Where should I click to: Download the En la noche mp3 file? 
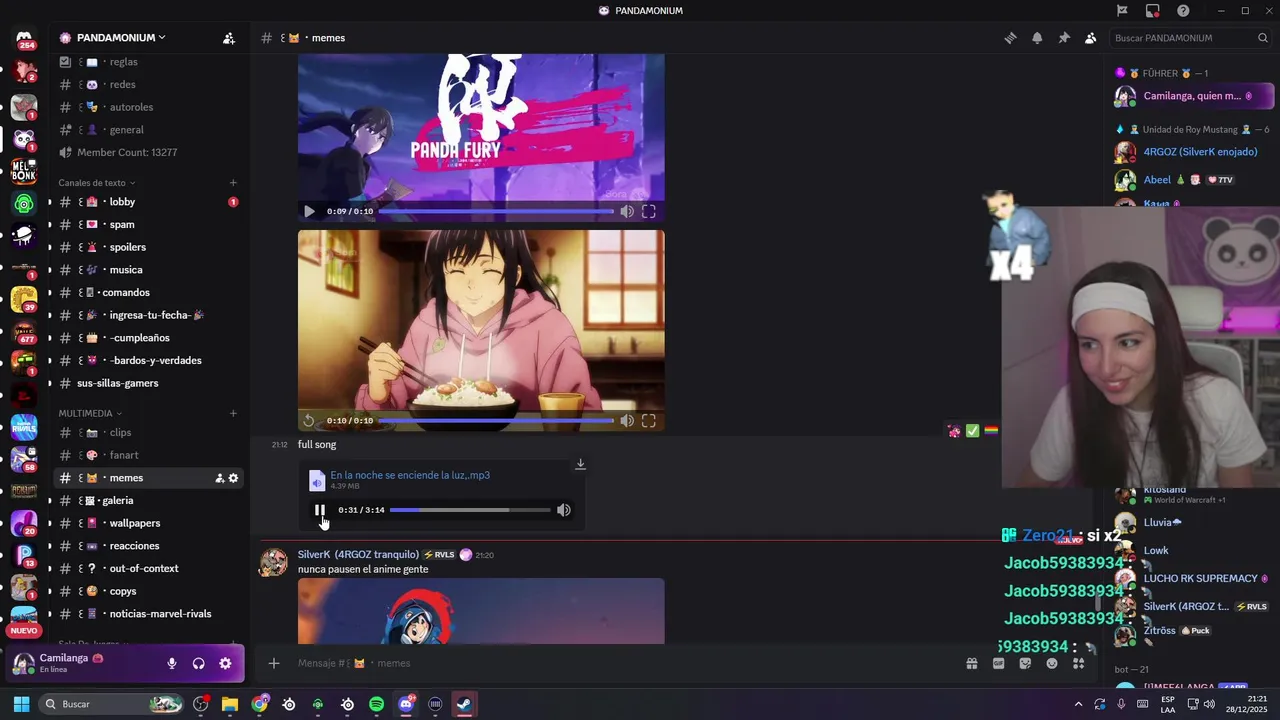[580, 464]
